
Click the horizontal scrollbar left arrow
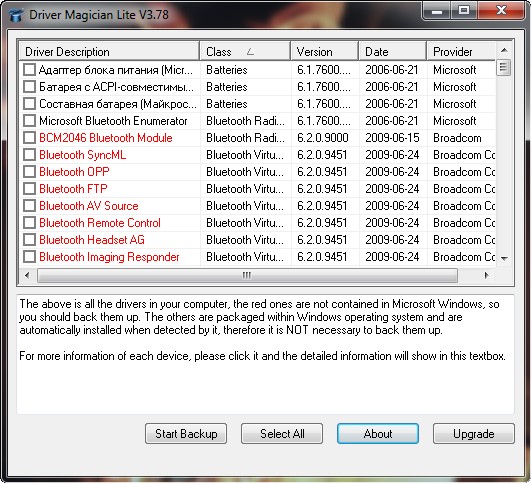(27, 275)
